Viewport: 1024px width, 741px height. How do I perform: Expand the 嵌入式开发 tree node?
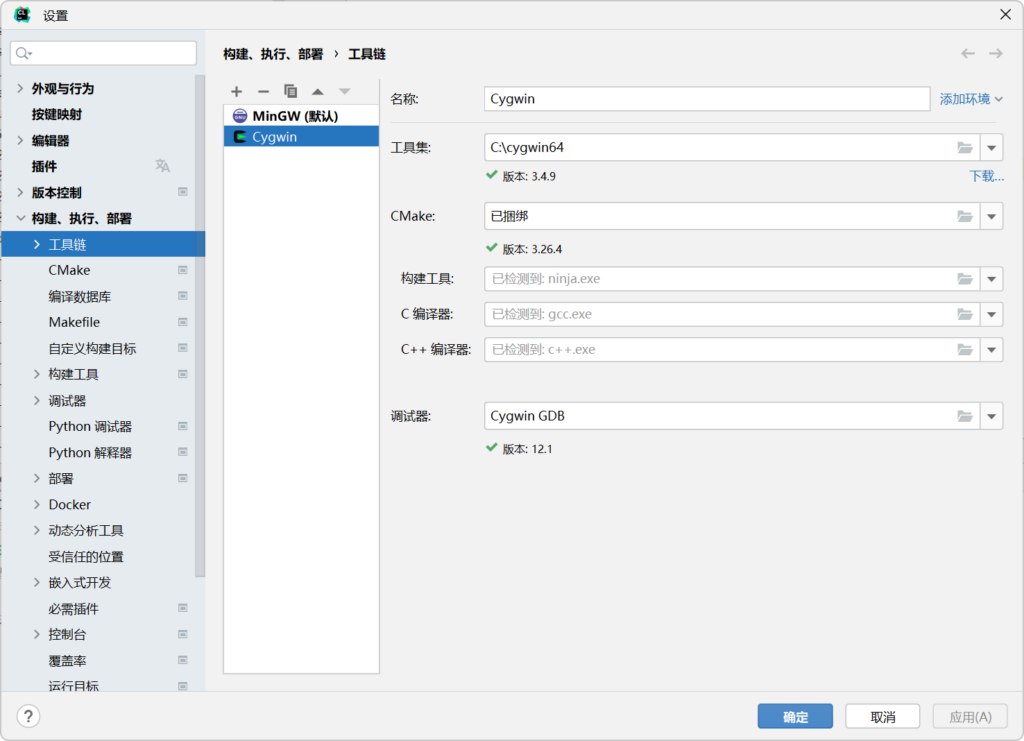37,582
